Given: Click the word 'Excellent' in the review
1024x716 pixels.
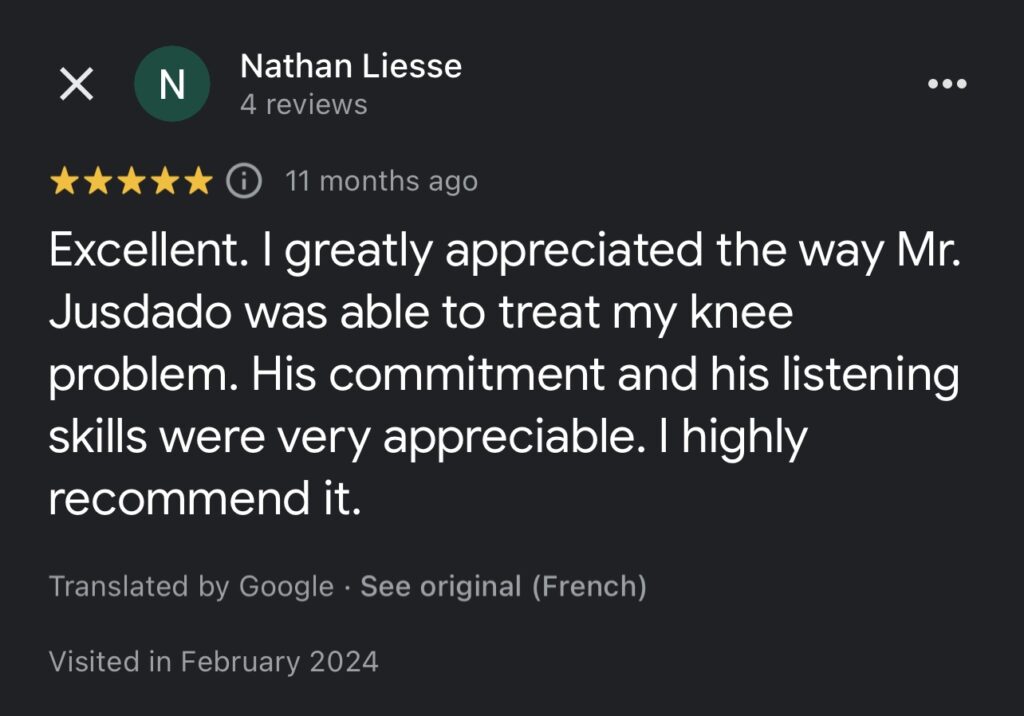Looking at the screenshot, I should 144,250.
